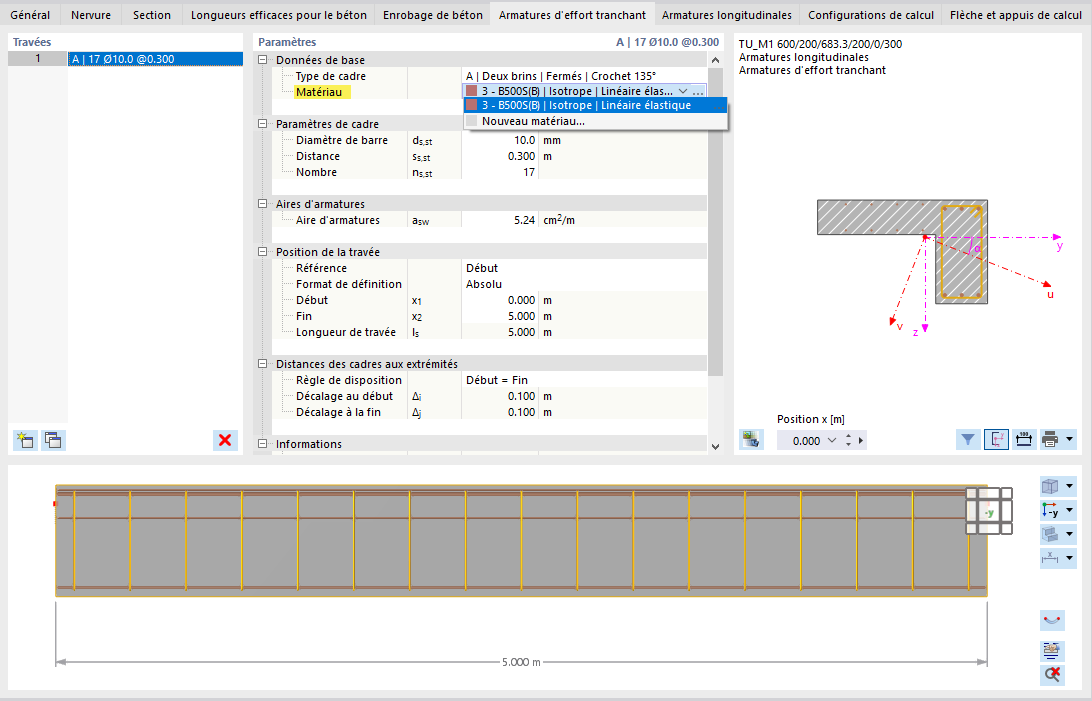Open the Enrobage de béton tab

point(432,15)
